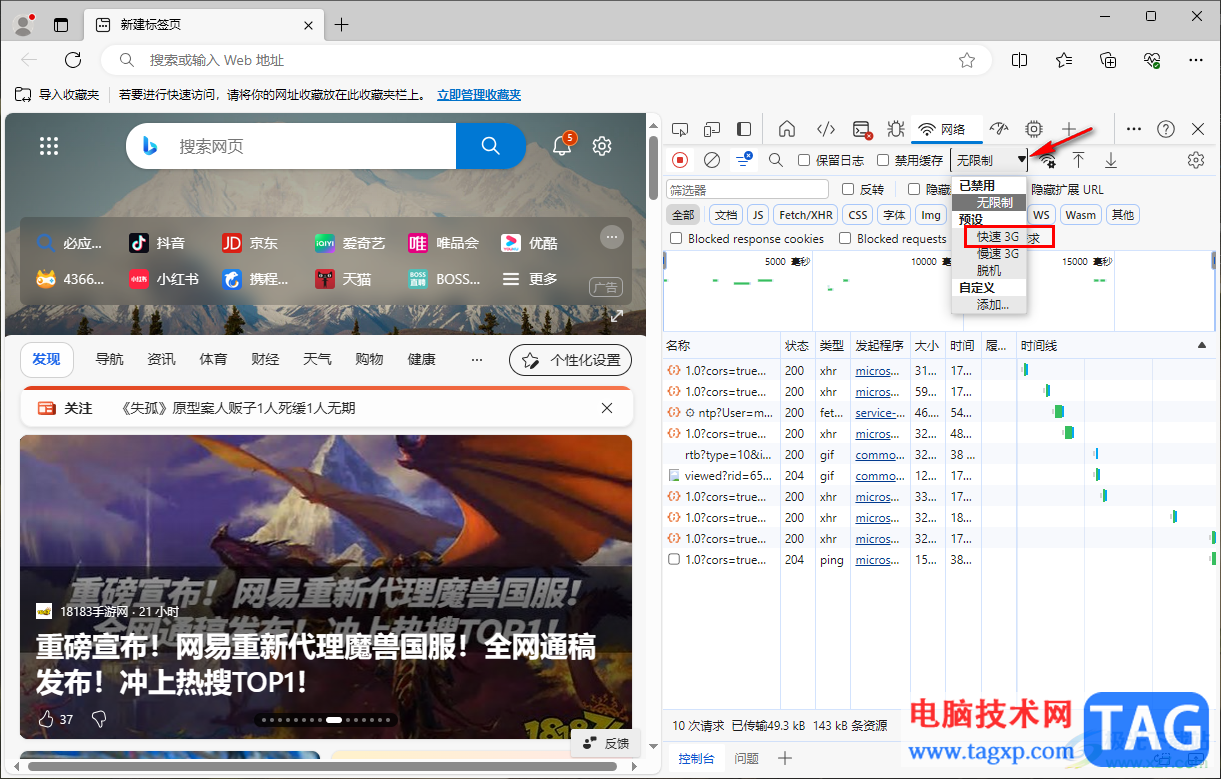The height and width of the screenshot is (779, 1221).
Task: Toggle the DevTools activity sidebar icon
Action: [744, 129]
